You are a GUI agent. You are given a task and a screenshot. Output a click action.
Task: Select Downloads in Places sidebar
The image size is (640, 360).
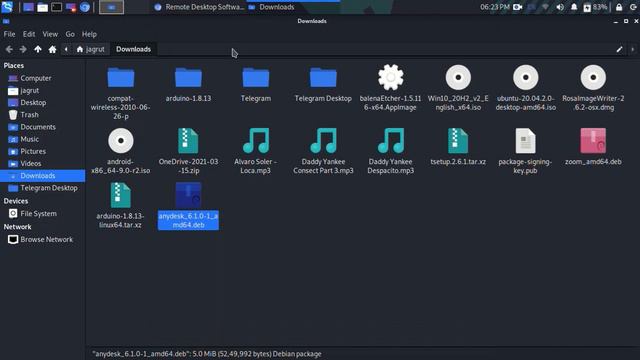pos(42,176)
